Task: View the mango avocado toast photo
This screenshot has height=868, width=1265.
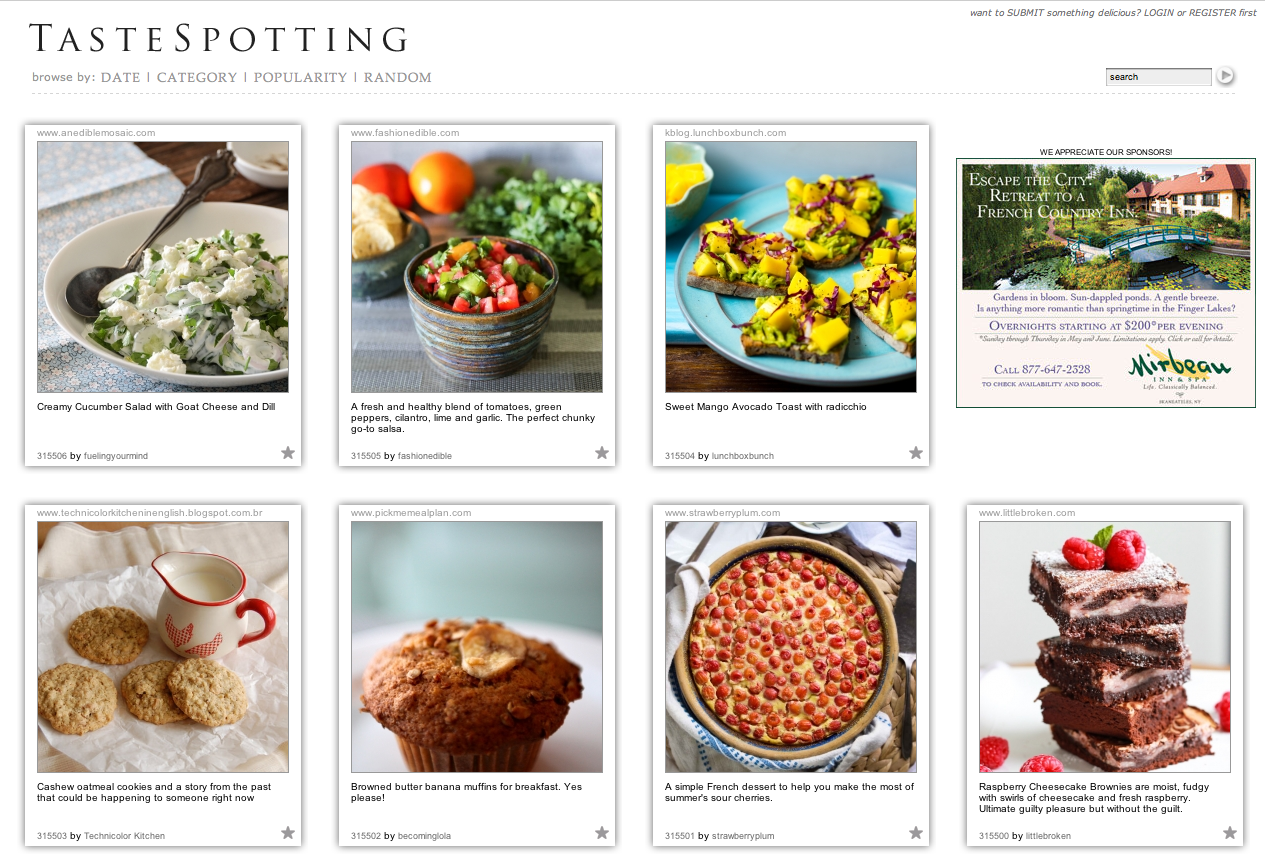Action: click(x=791, y=267)
